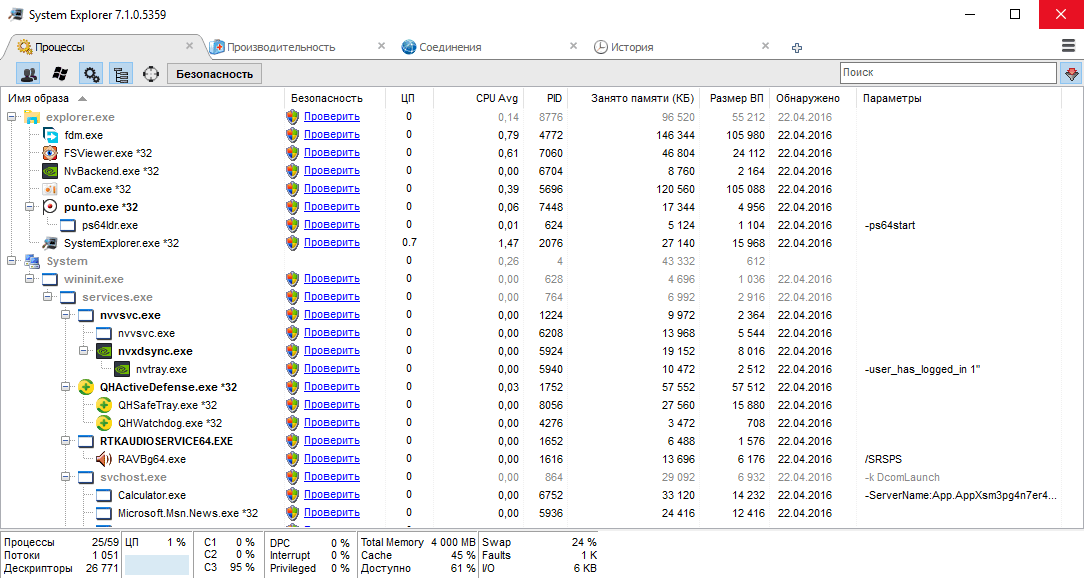
Task: Toggle showing processes of all users
Action: click(x=28, y=74)
